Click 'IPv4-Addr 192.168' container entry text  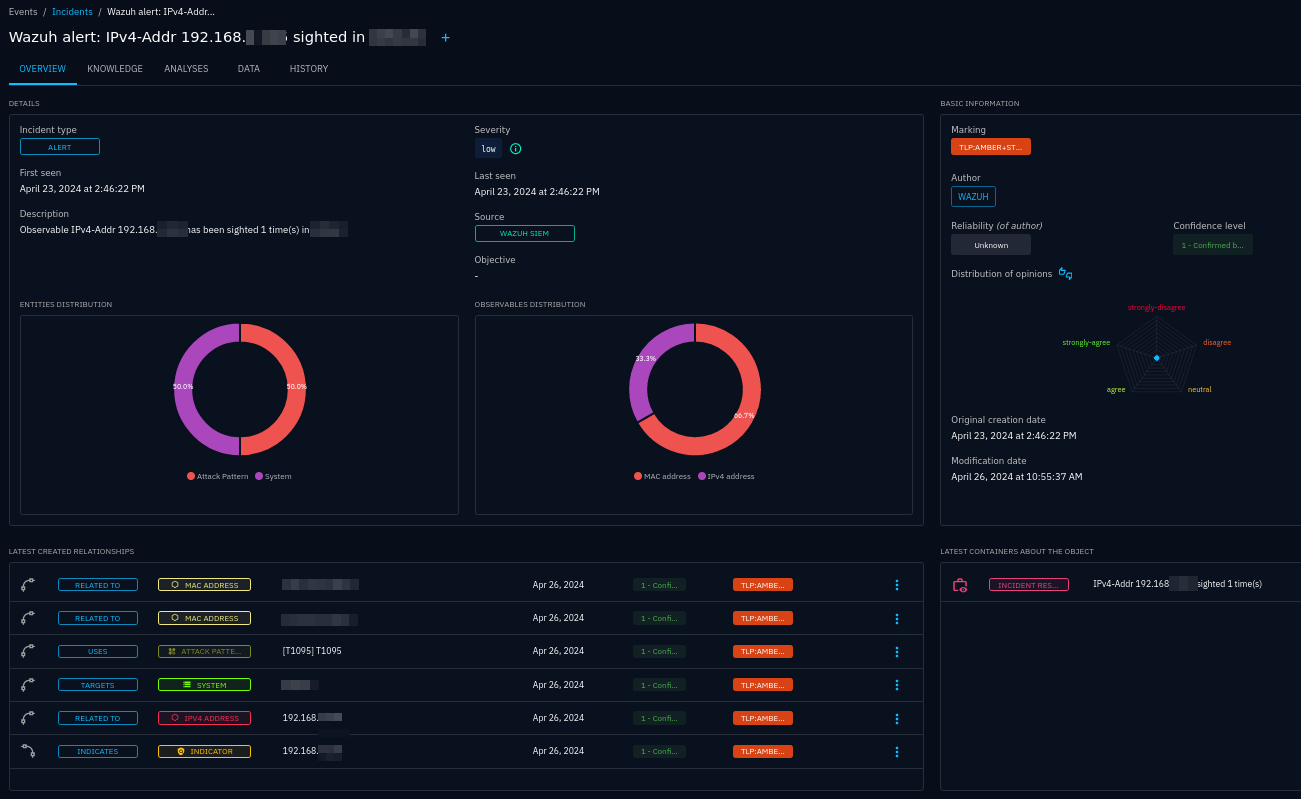pos(1177,584)
